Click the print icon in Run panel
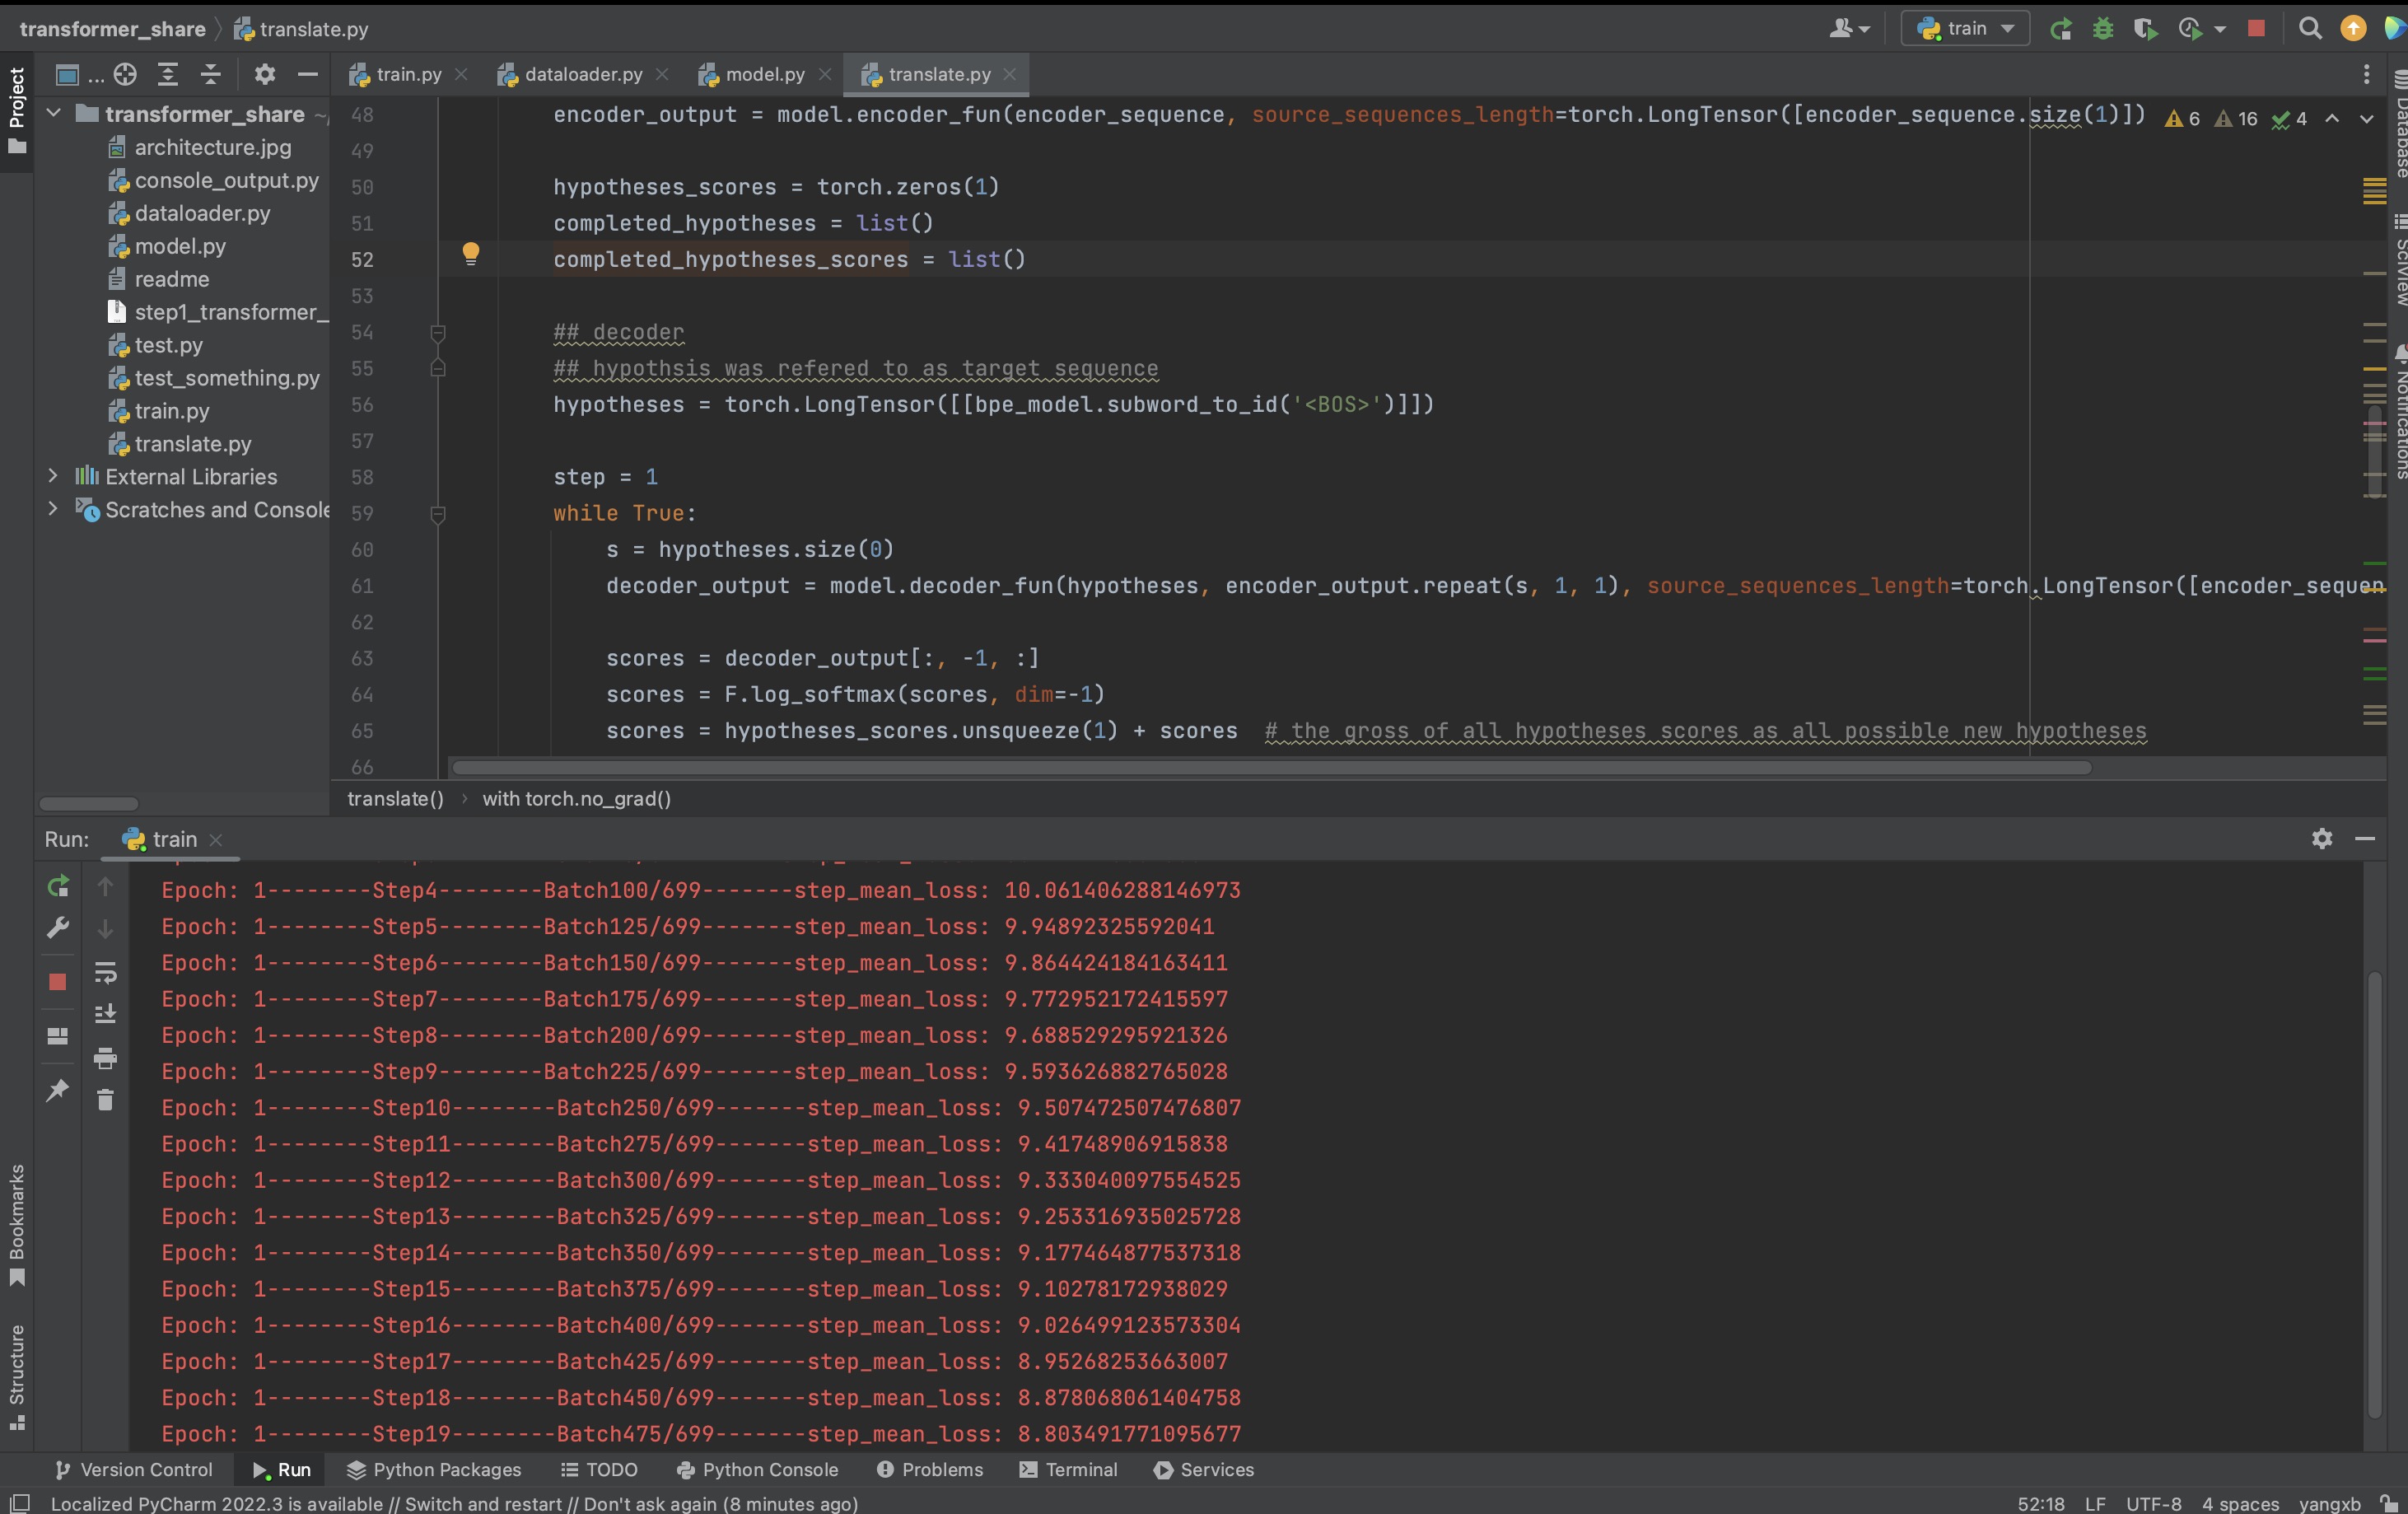 click(x=105, y=1058)
